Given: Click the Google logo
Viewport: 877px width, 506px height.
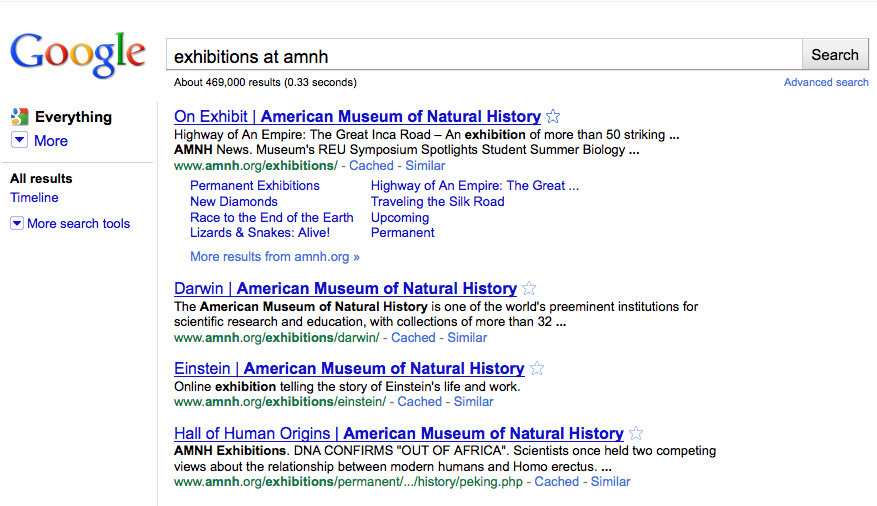Looking at the screenshot, I should pos(78,55).
